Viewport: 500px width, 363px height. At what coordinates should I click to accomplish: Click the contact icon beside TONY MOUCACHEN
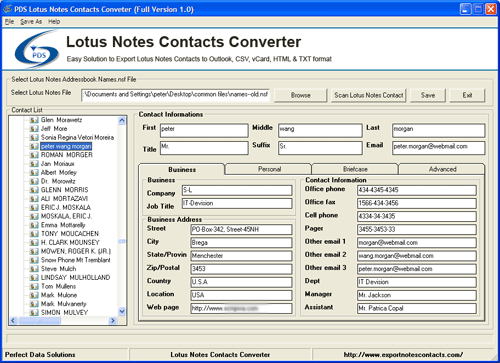click(34, 234)
